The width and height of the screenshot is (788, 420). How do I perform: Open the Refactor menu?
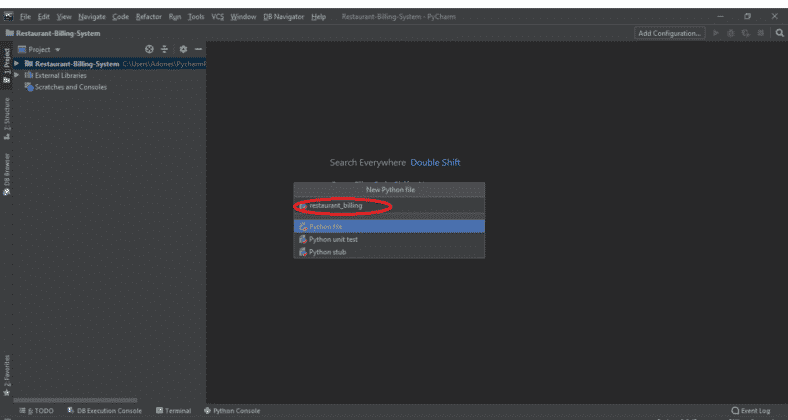click(148, 17)
